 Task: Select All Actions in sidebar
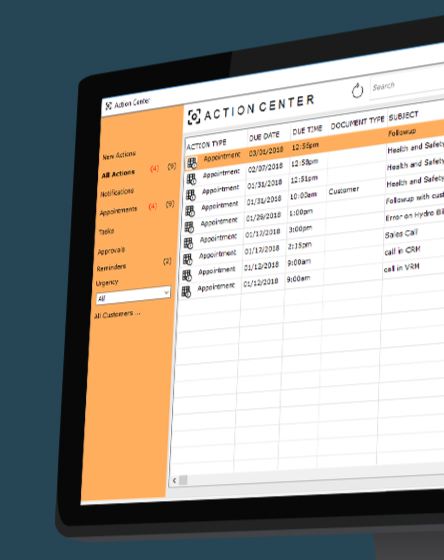pyautogui.click(x=118, y=174)
